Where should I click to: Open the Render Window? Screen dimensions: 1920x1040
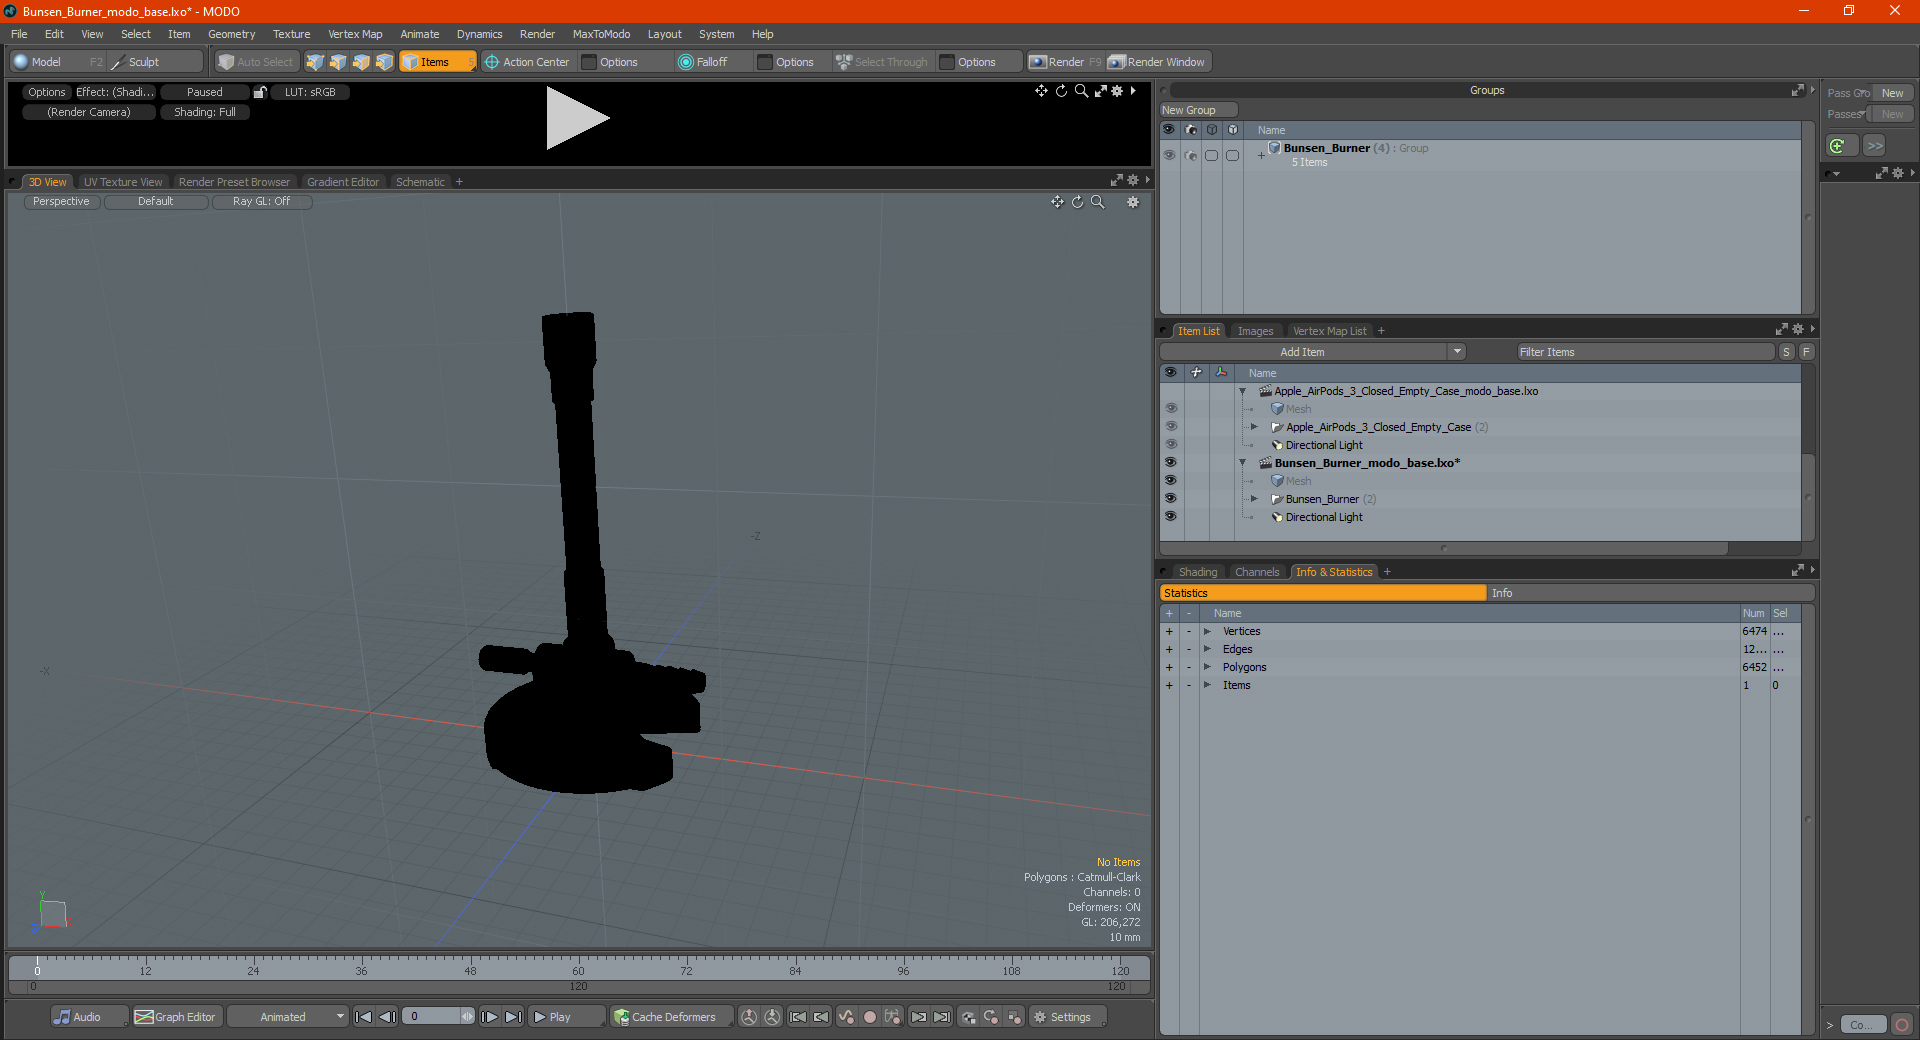pyautogui.click(x=1158, y=62)
